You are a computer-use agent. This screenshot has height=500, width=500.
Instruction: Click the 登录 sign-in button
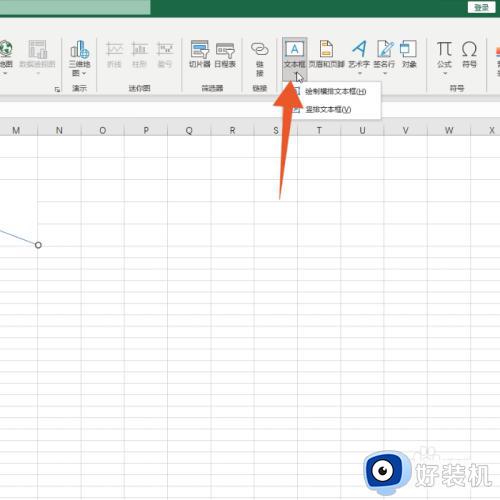(x=481, y=7)
